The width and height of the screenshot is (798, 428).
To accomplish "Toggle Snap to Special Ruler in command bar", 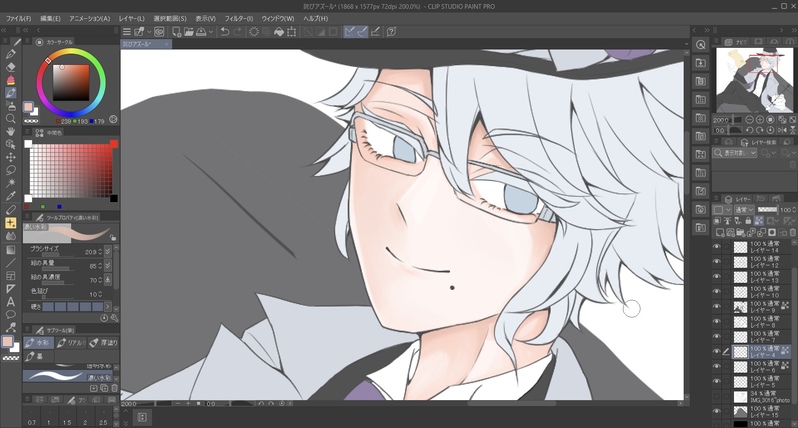I will tap(362, 32).
